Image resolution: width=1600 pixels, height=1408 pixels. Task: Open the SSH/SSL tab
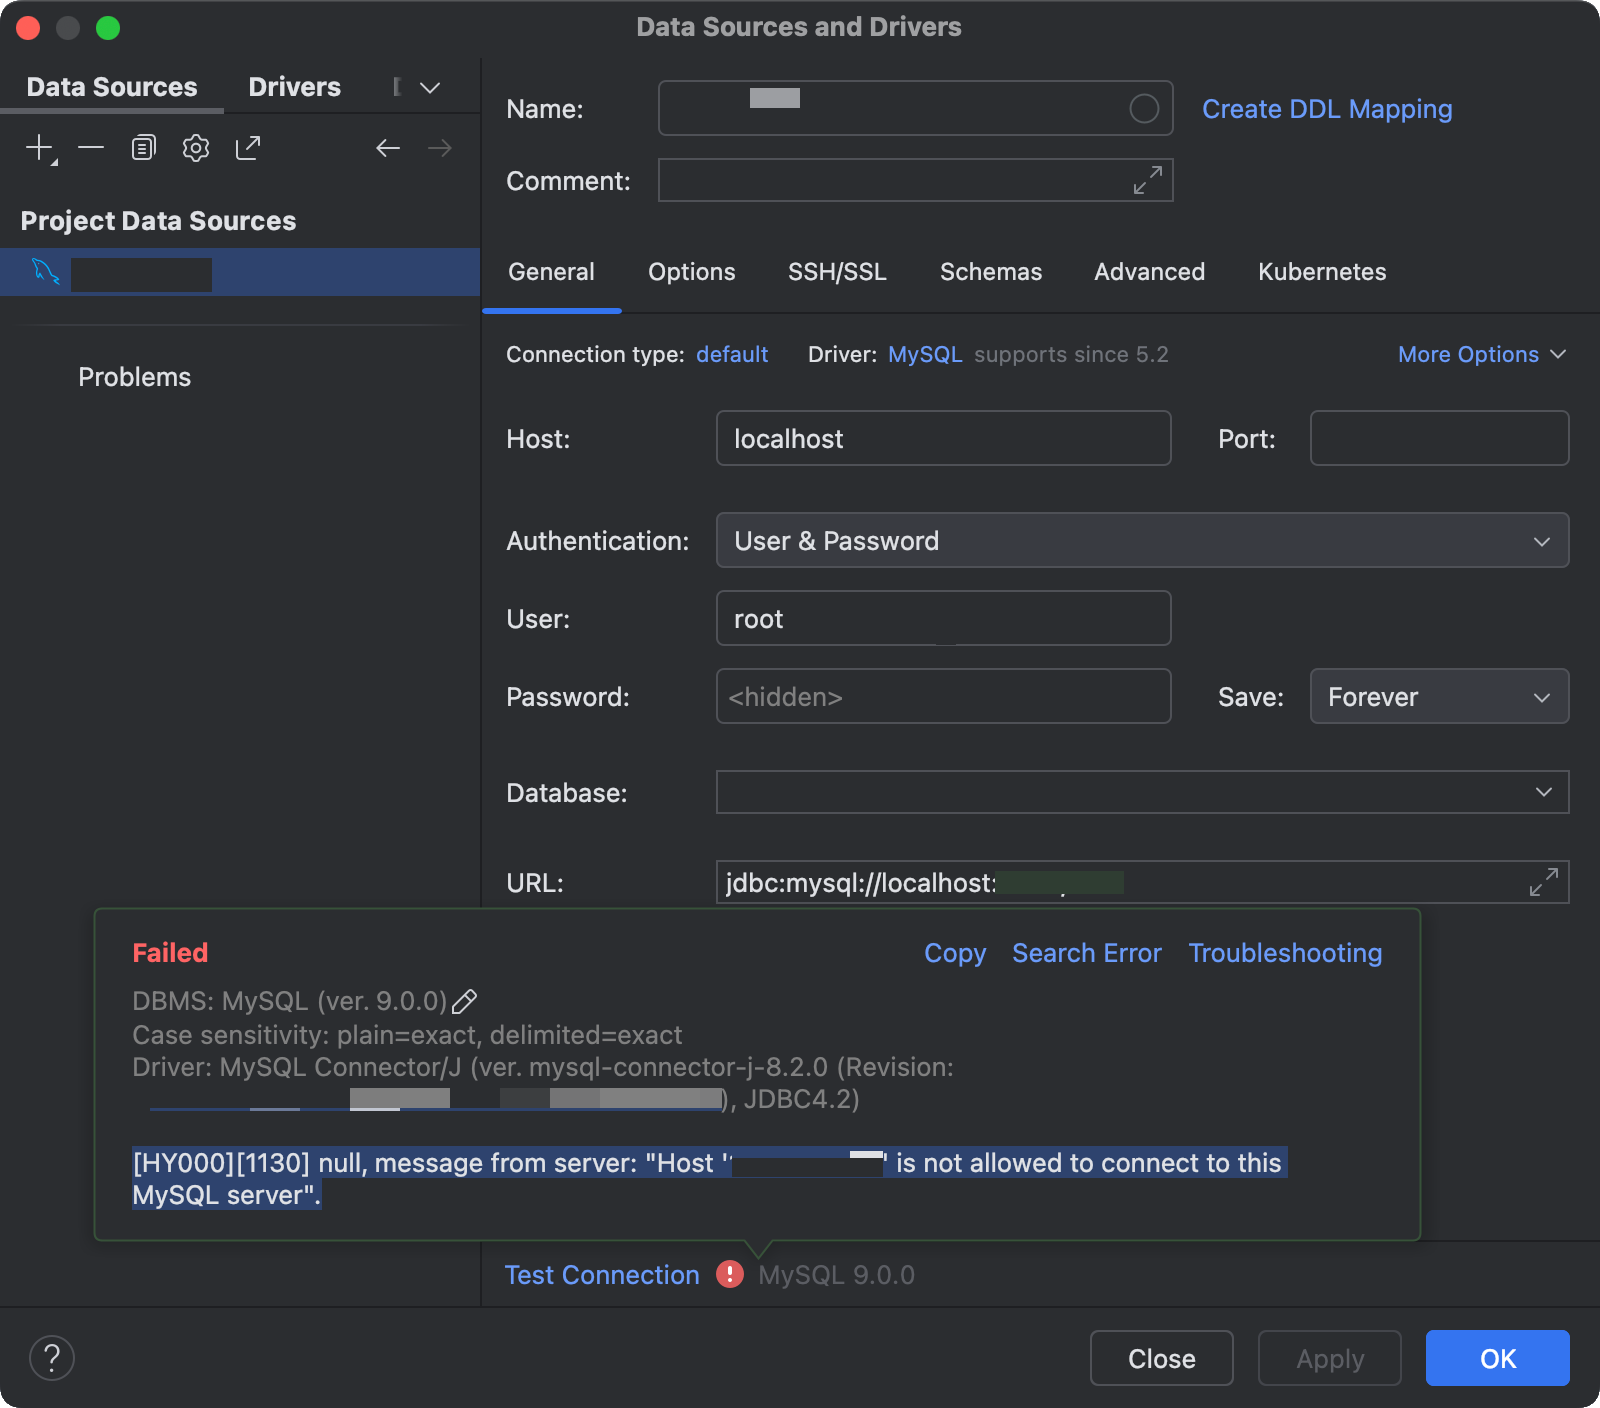point(837,272)
